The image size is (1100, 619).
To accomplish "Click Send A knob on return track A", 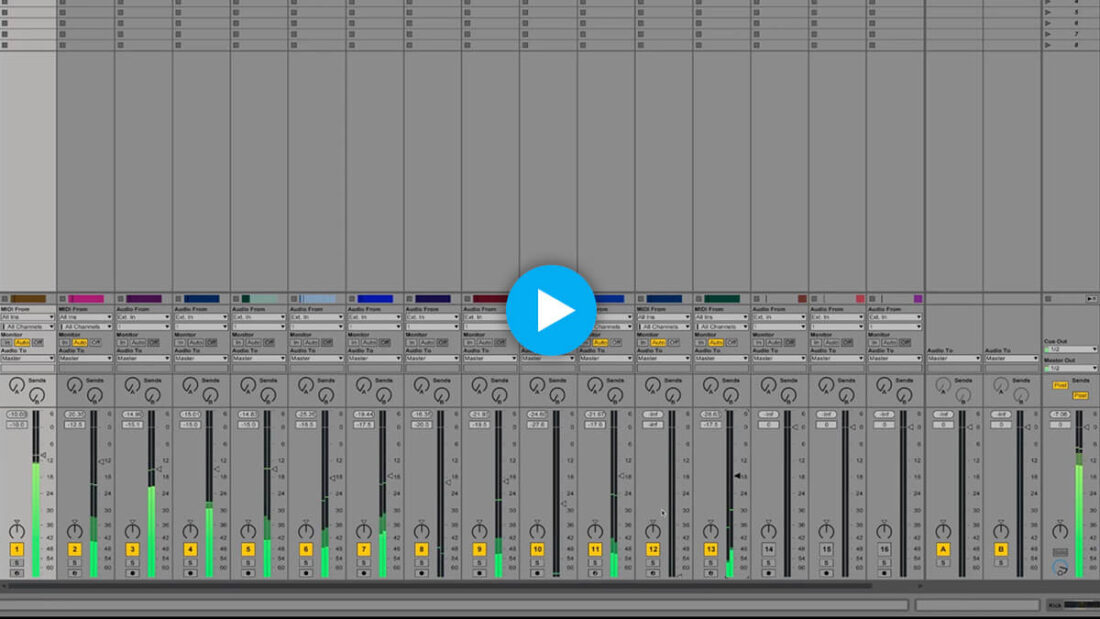I will click(x=943, y=385).
